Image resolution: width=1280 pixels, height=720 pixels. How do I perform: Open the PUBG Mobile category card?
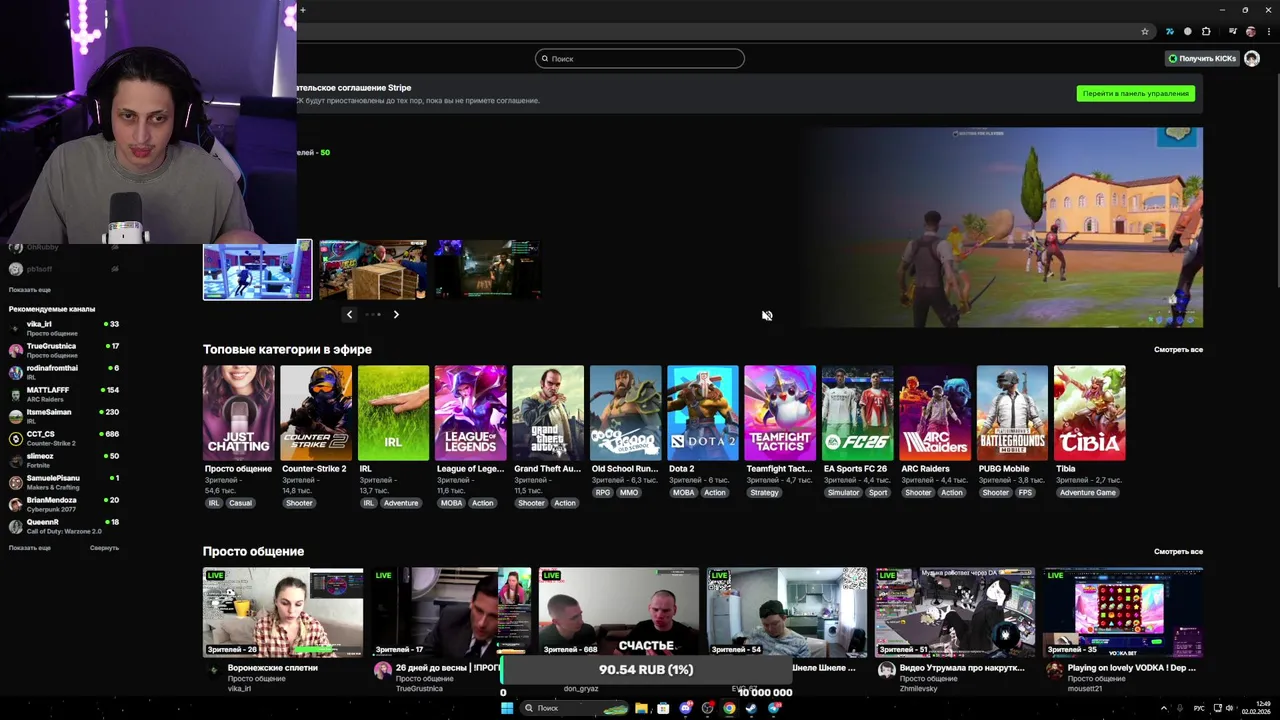1012,413
